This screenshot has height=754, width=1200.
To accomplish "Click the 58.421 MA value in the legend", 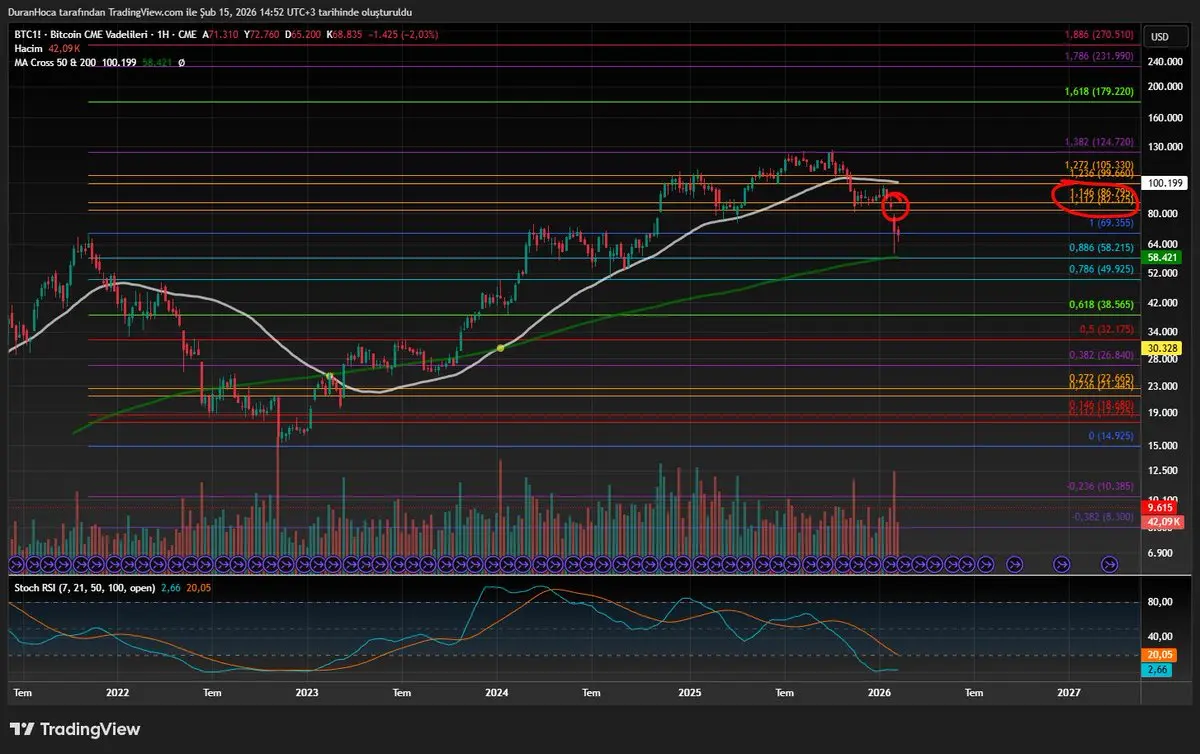I will point(155,62).
